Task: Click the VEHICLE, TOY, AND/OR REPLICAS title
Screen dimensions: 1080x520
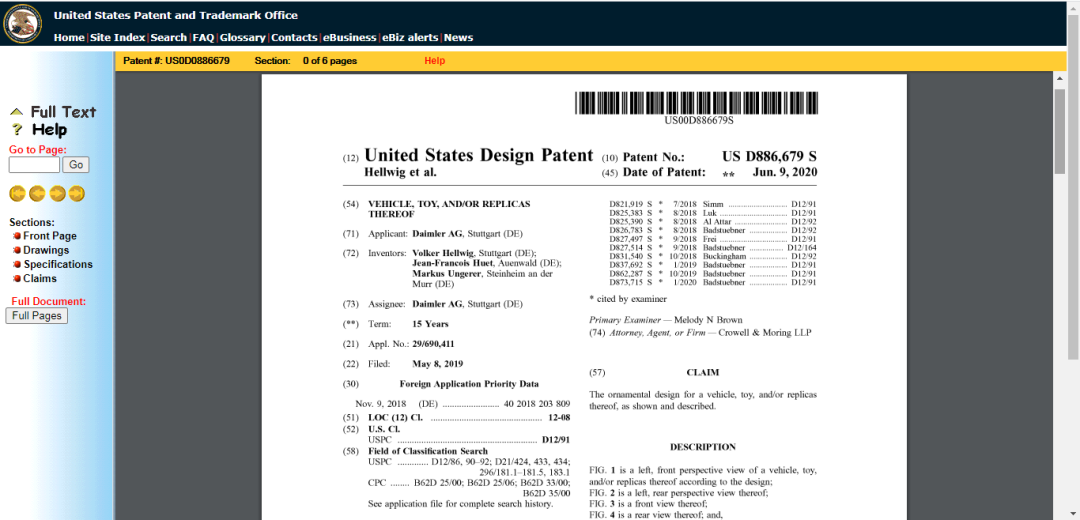Action: tap(449, 209)
